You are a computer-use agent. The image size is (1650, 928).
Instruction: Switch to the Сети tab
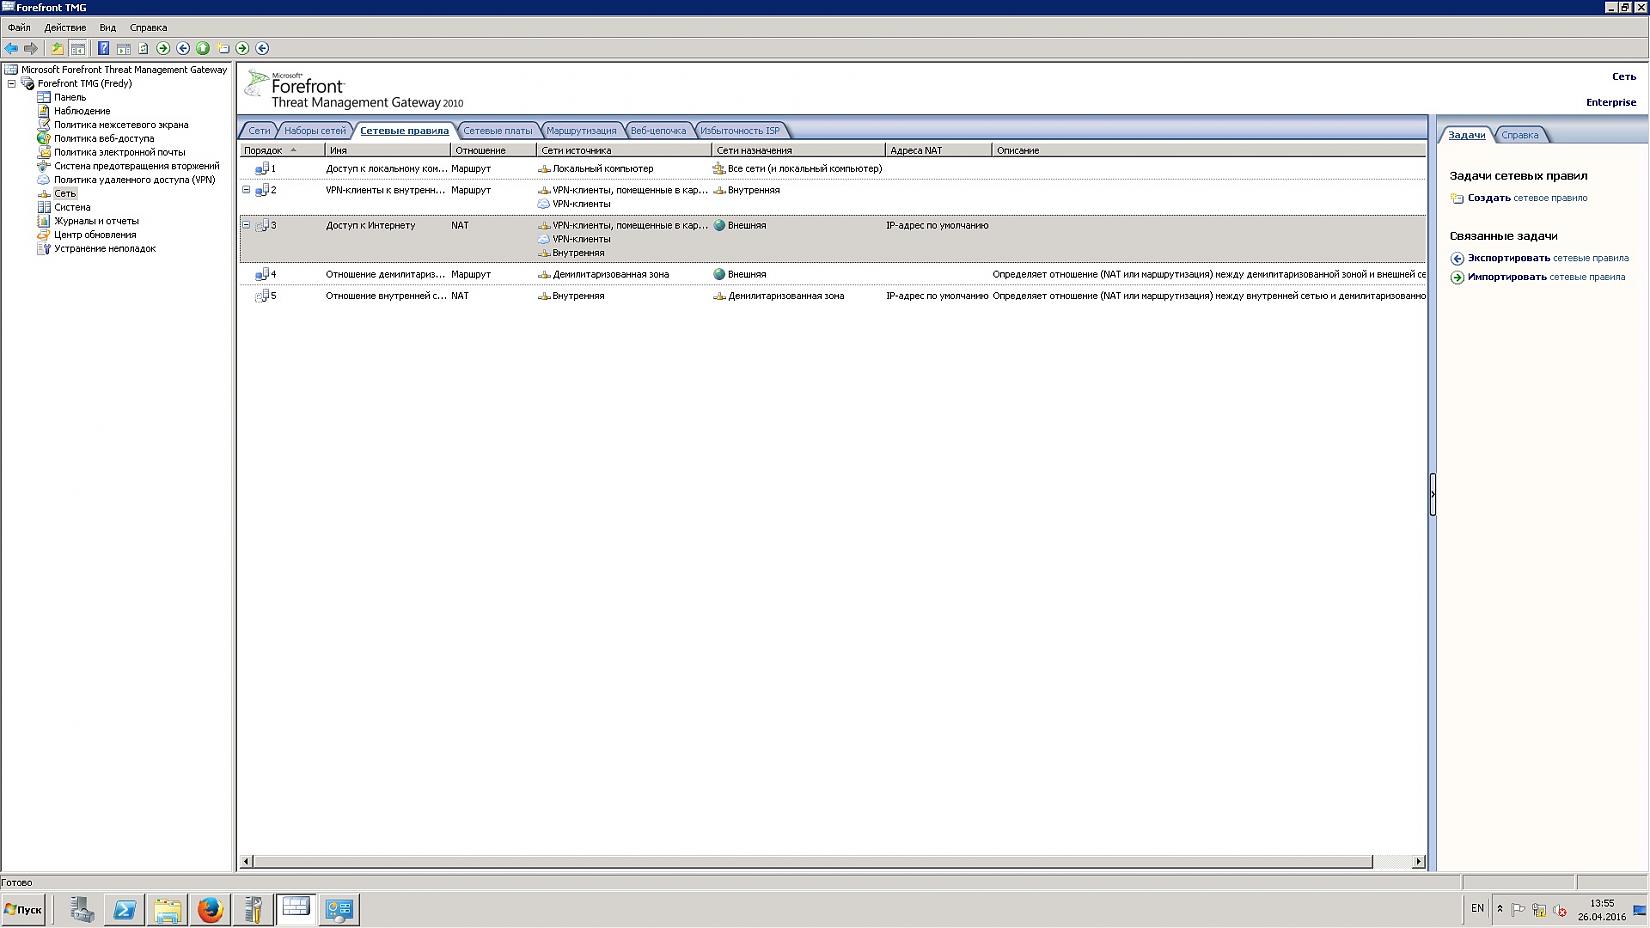(x=259, y=131)
